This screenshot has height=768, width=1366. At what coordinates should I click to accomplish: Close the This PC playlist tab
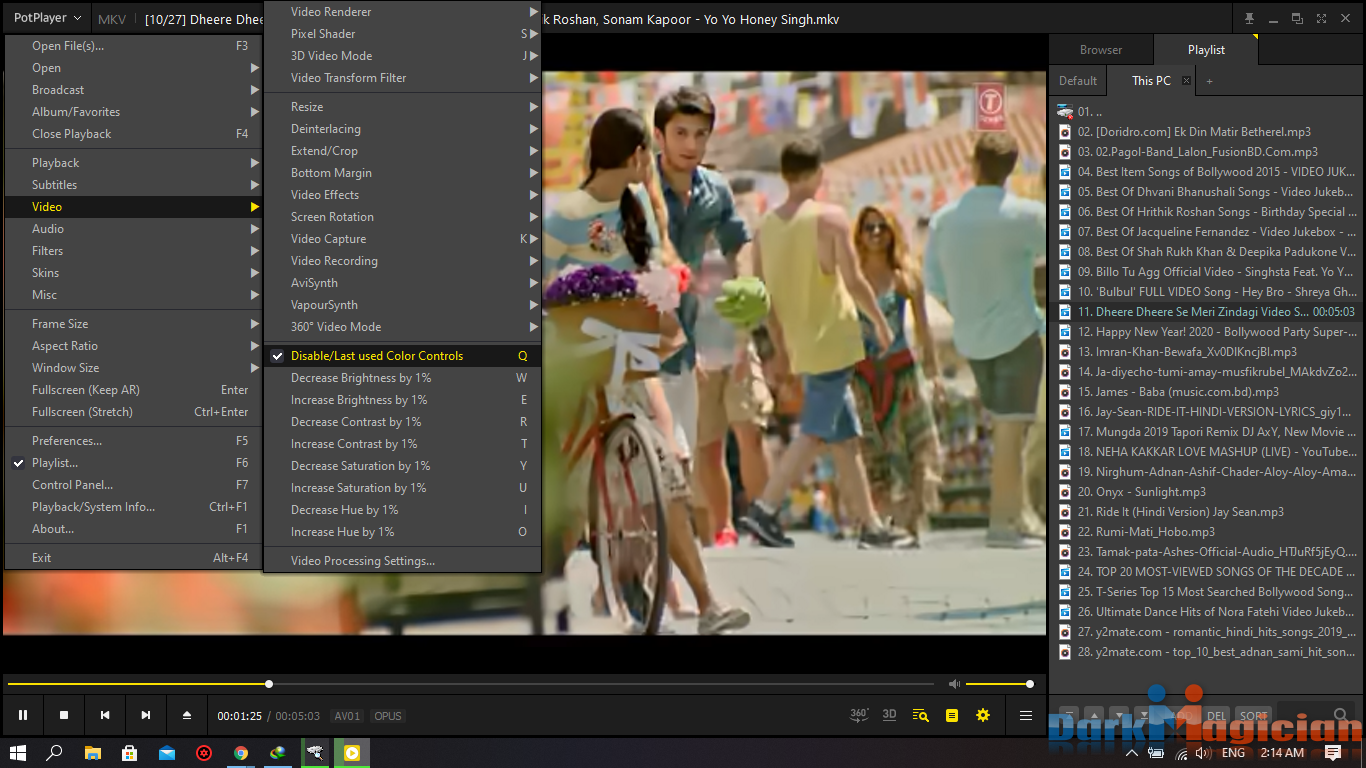click(x=1187, y=81)
